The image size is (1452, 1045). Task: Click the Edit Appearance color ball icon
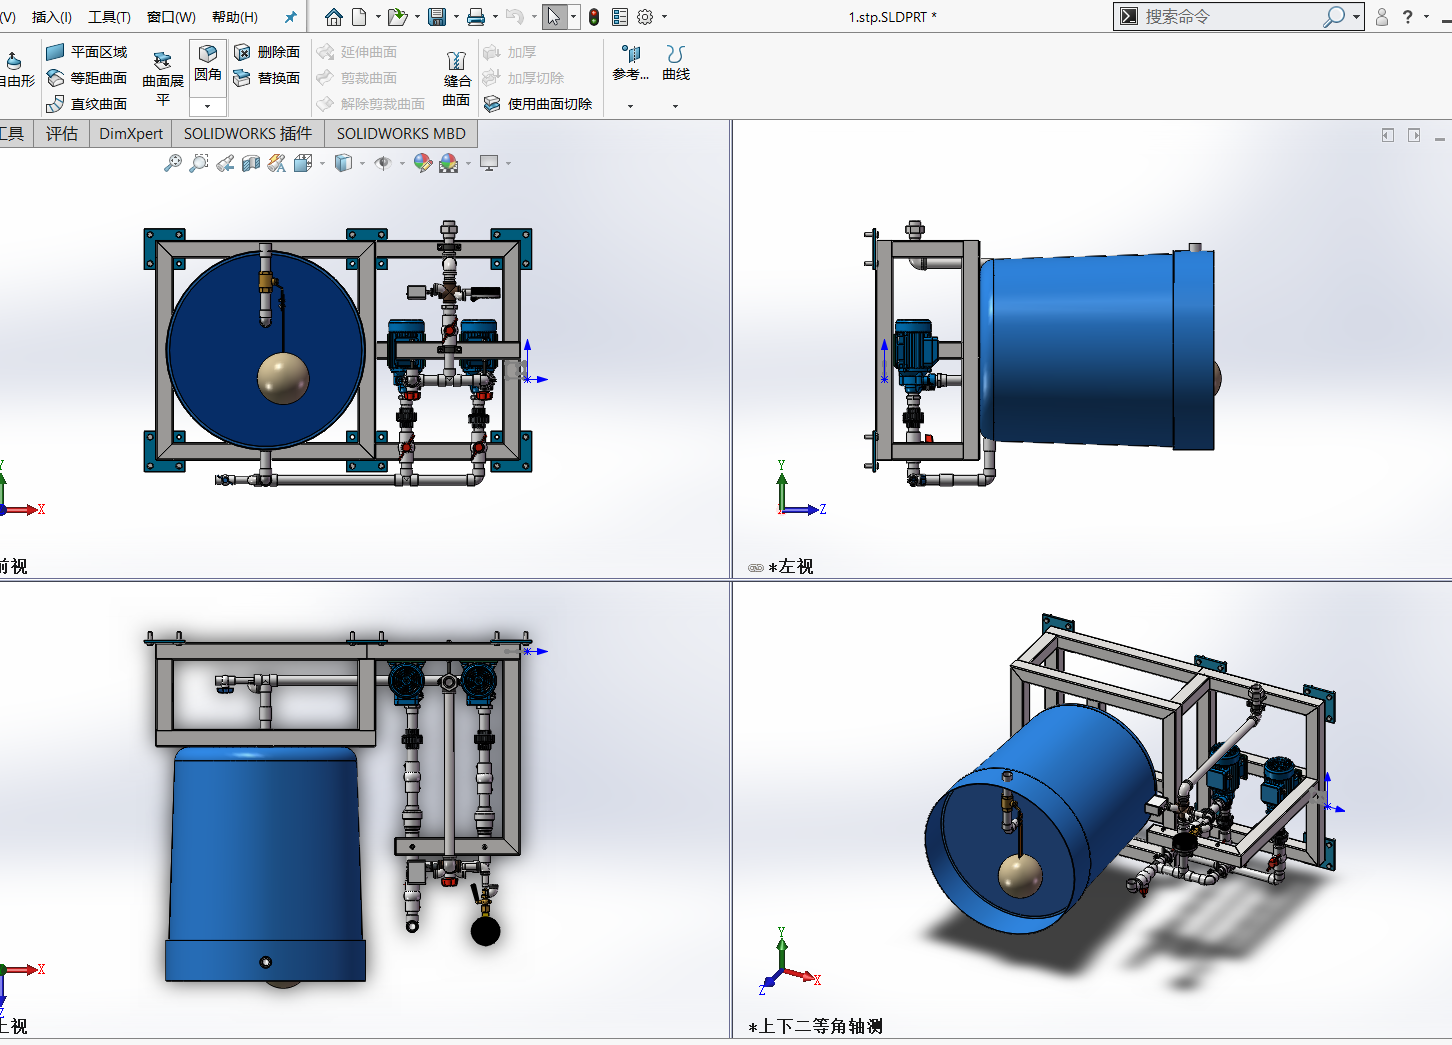coord(422,163)
